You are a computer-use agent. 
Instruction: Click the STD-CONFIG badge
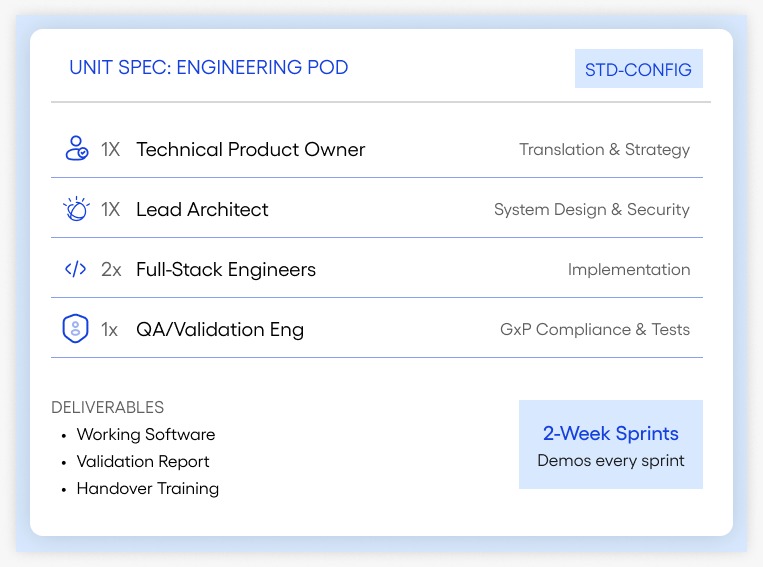638,70
